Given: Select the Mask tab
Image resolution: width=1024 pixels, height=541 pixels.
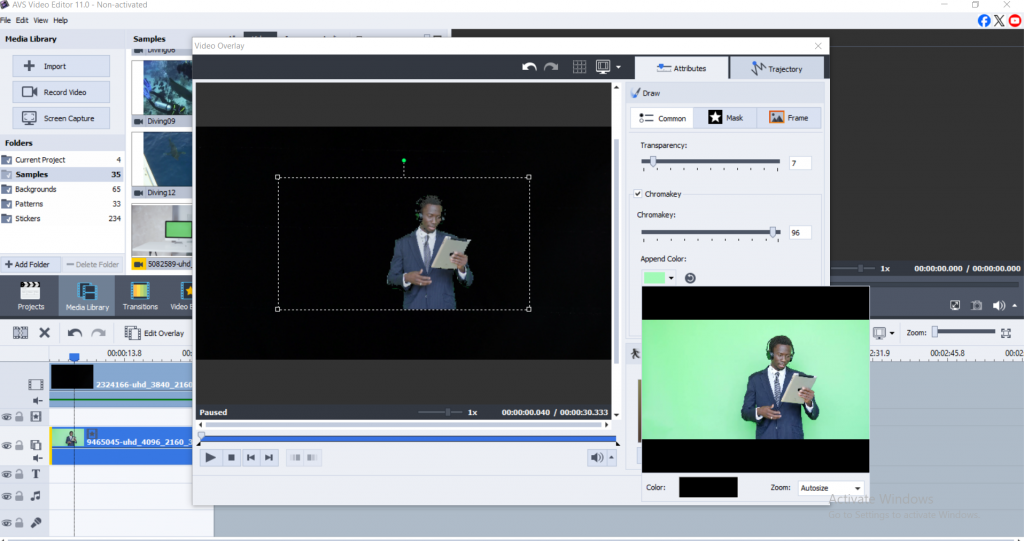Looking at the screenshot, I should (725, 118).
